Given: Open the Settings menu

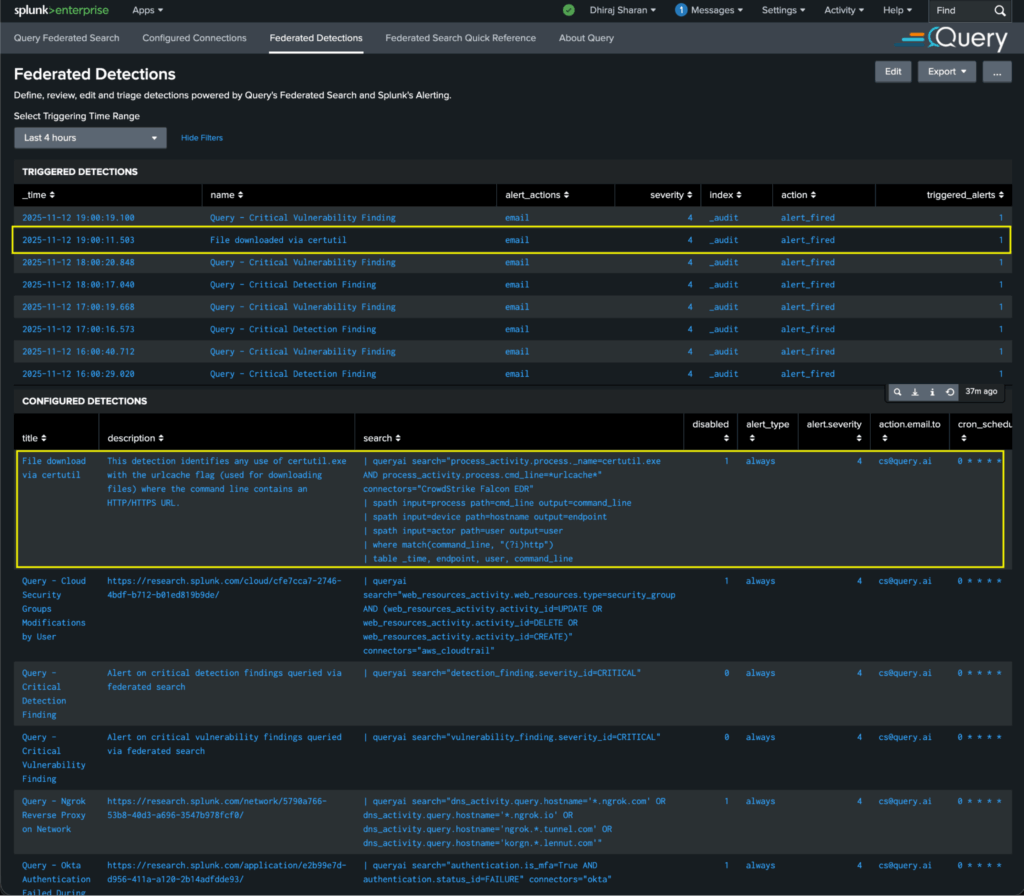Looking at the screenshot, I should 783,10.
